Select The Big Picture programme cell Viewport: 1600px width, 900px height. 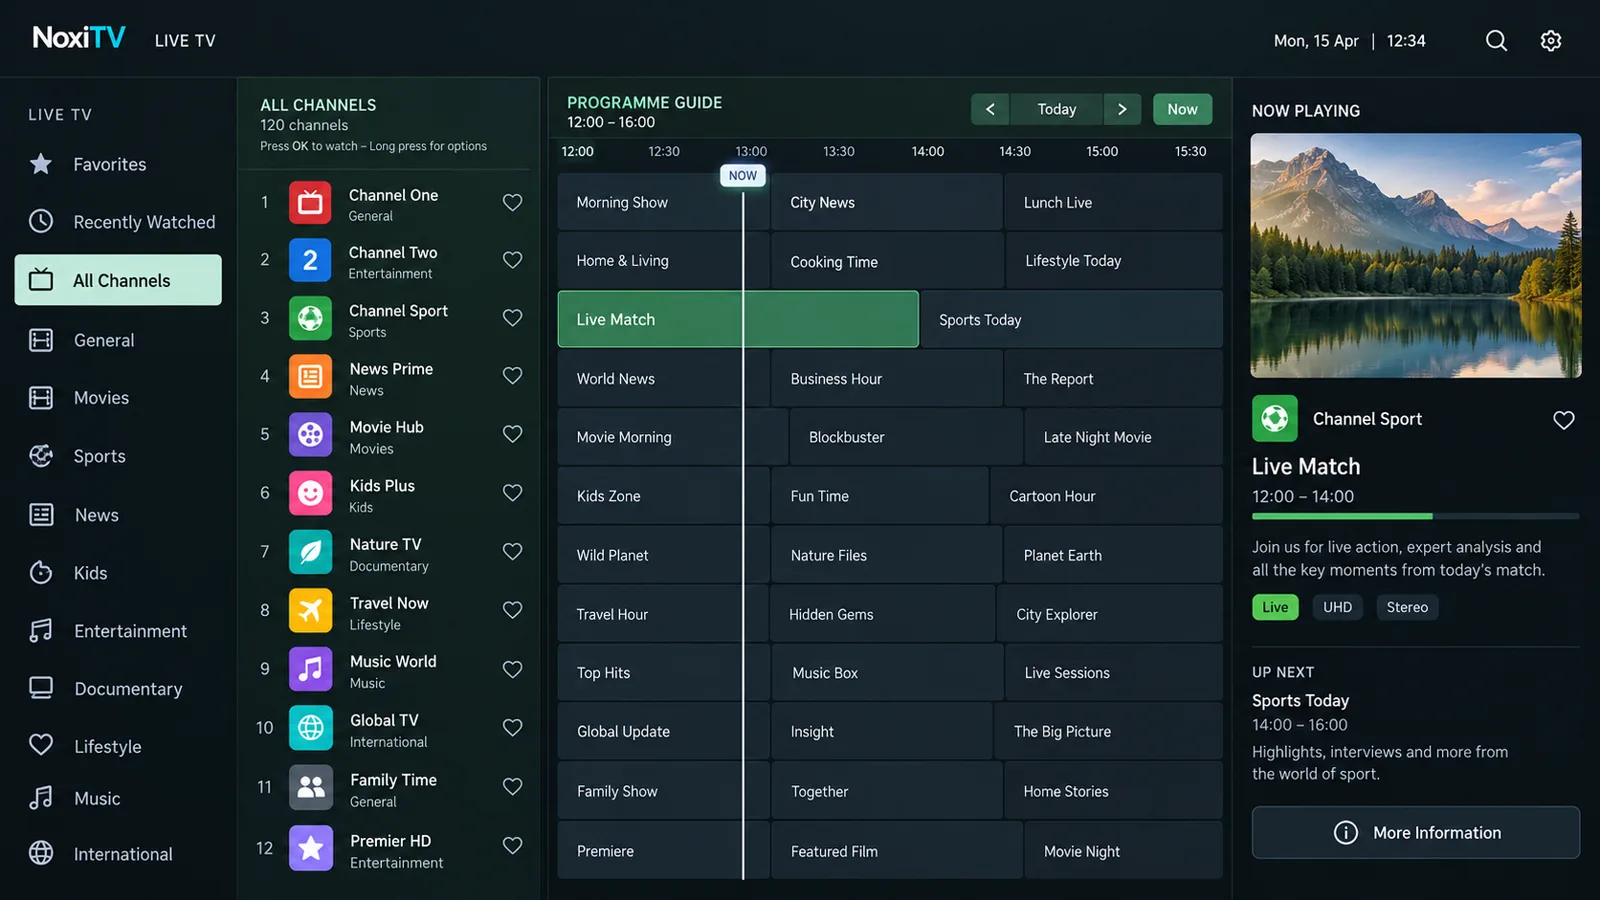(1109, 731)
